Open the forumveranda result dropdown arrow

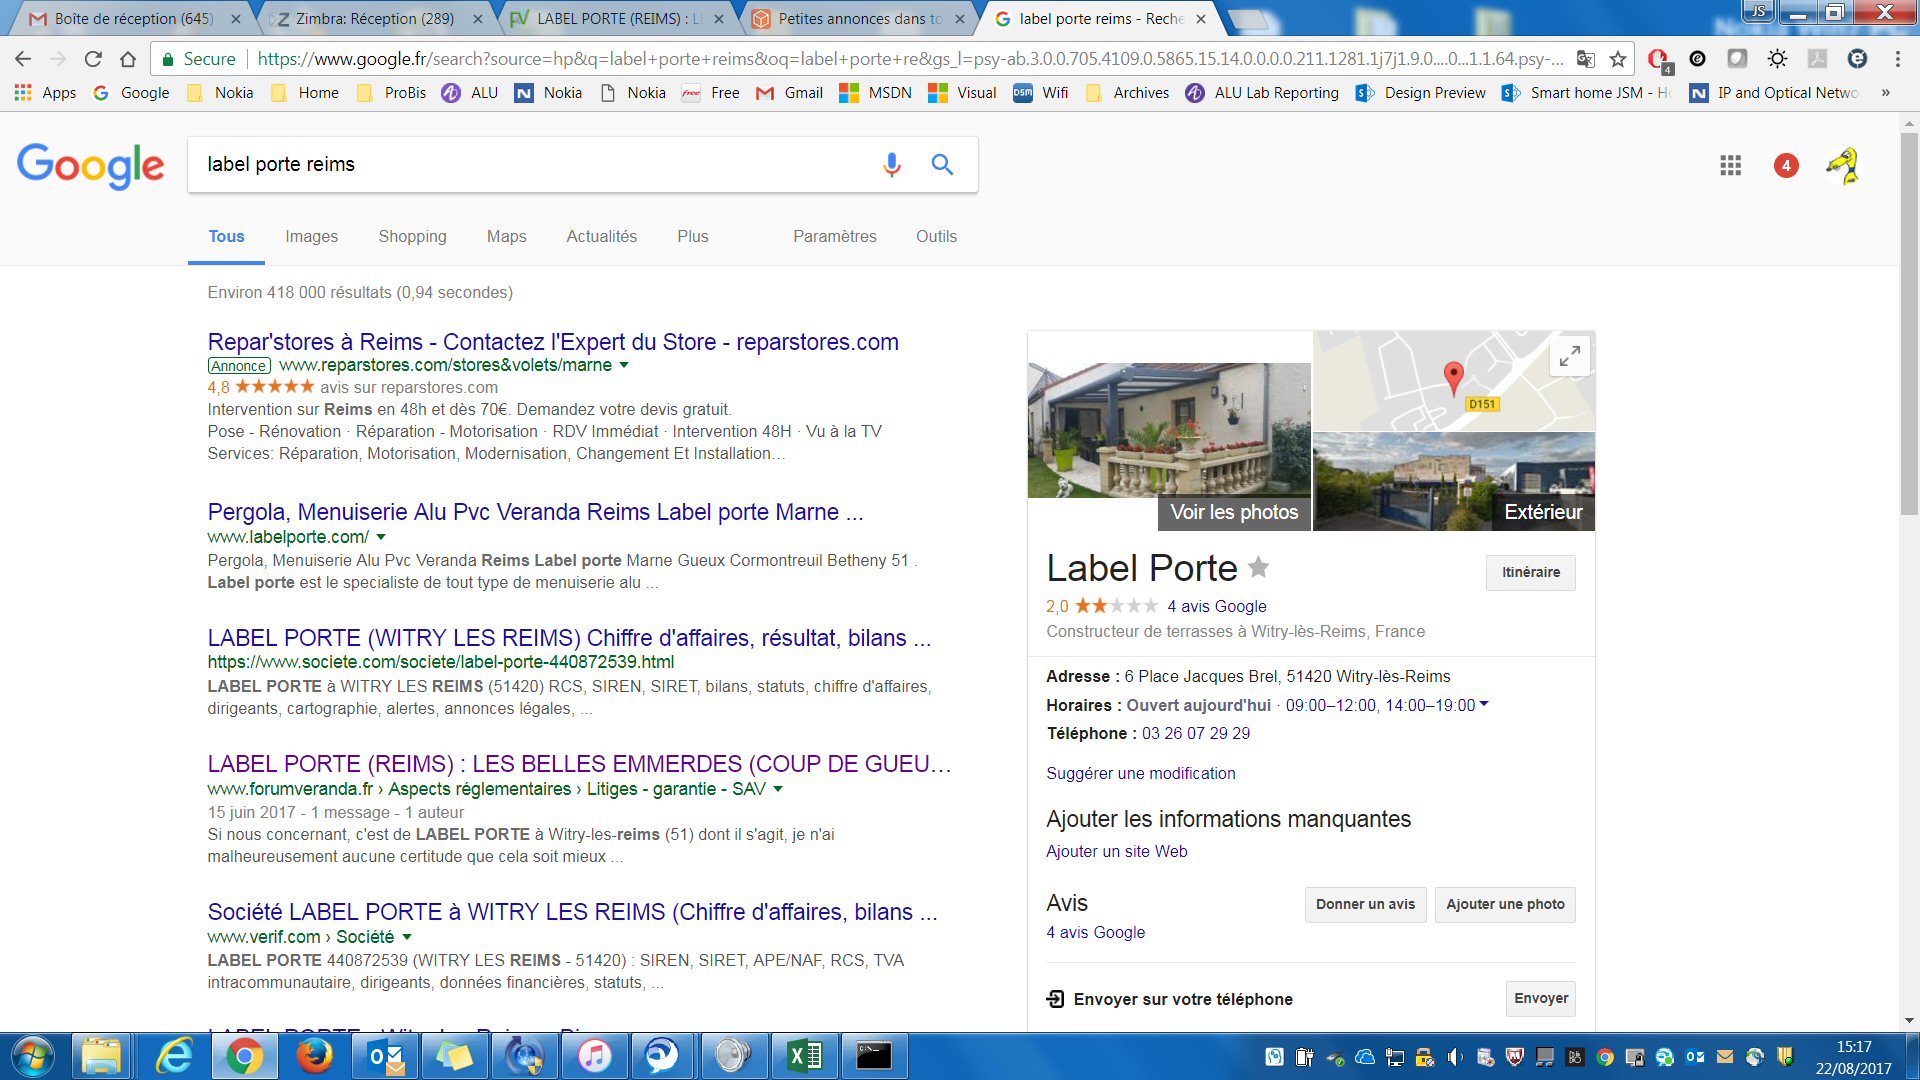pos(778,789)
